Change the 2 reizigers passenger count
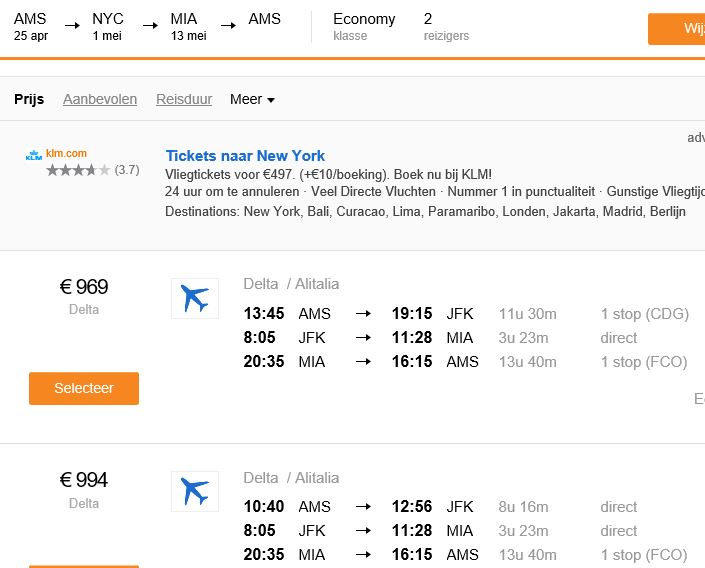Screen dimensions: 705x568 pyautogui.click(x=445, y=26)
